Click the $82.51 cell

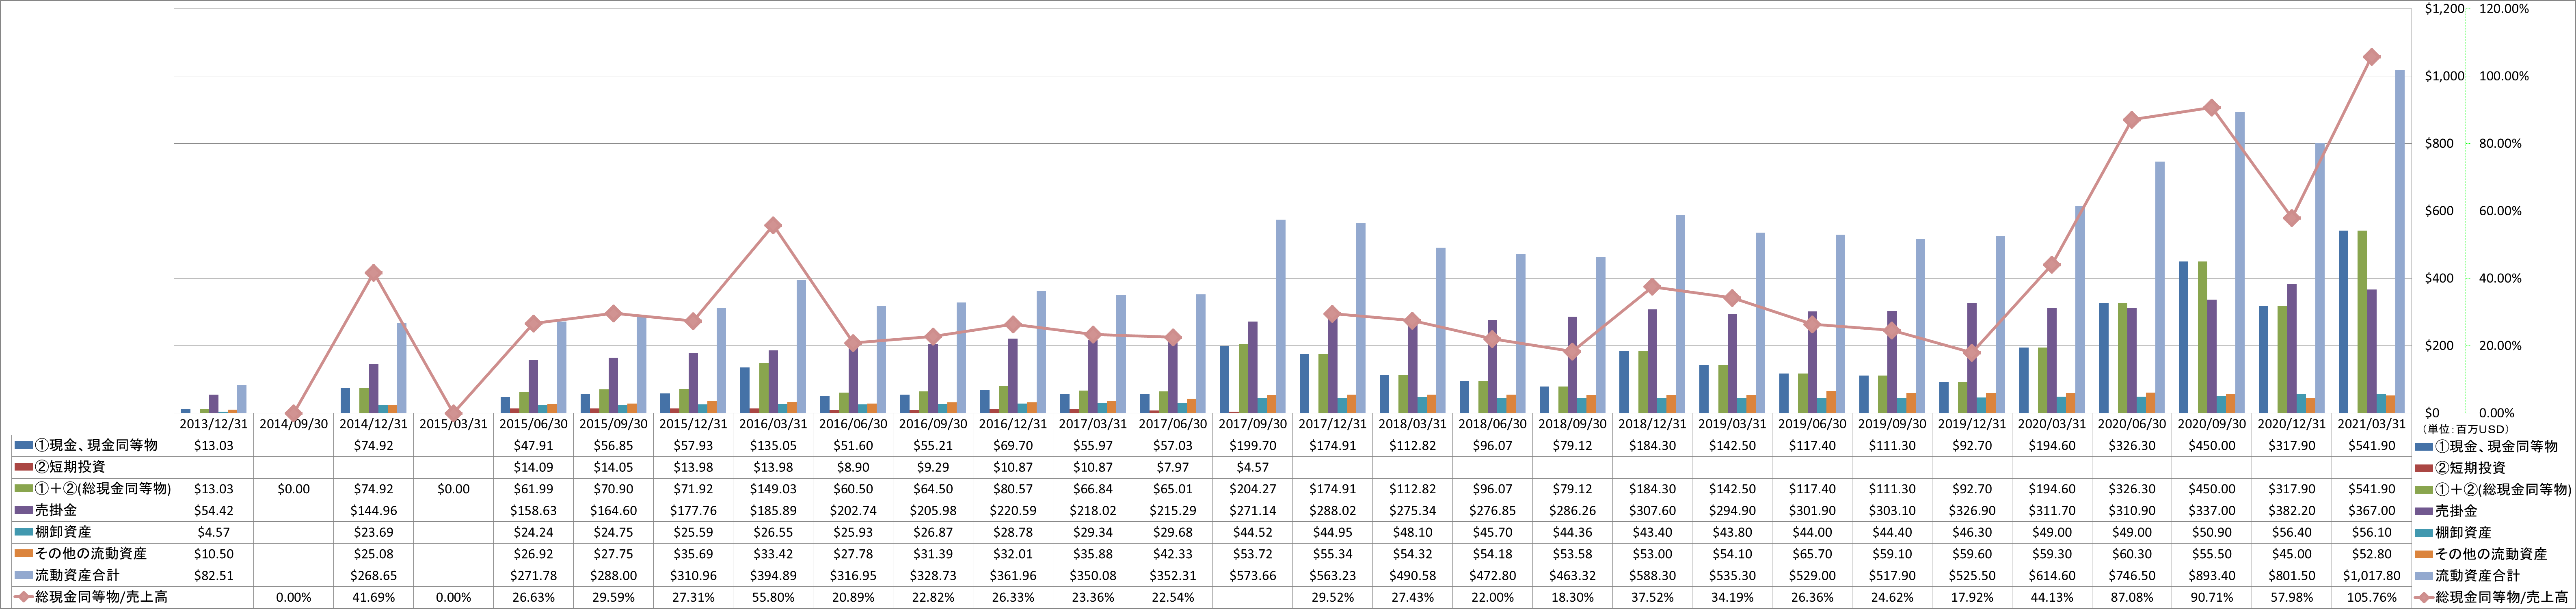(213, 576)
